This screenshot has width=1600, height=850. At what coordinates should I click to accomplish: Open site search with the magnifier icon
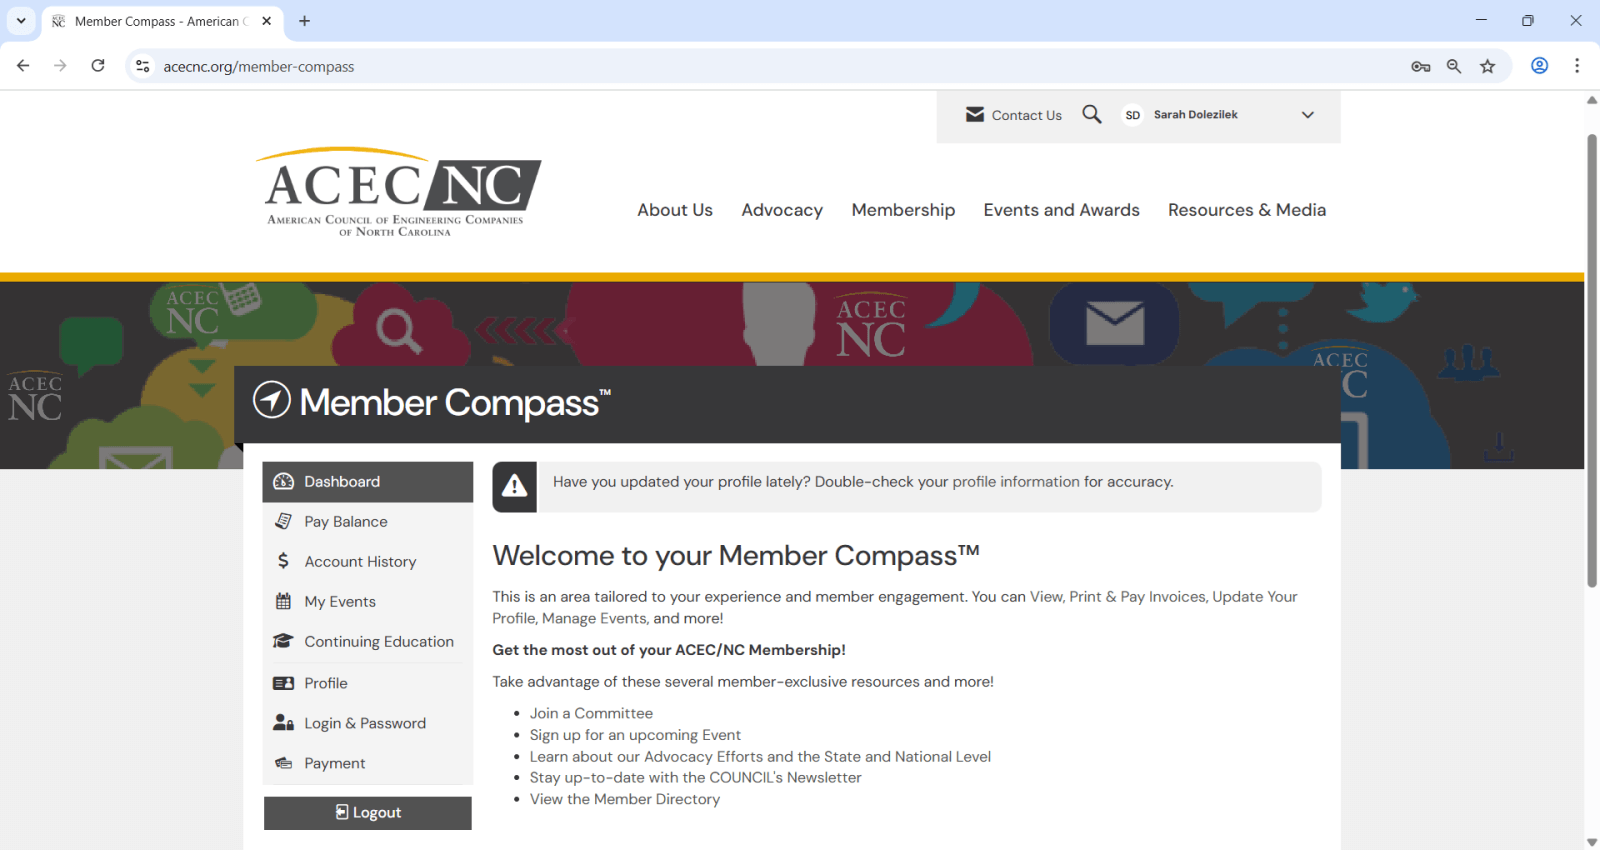click(1092, 115)
